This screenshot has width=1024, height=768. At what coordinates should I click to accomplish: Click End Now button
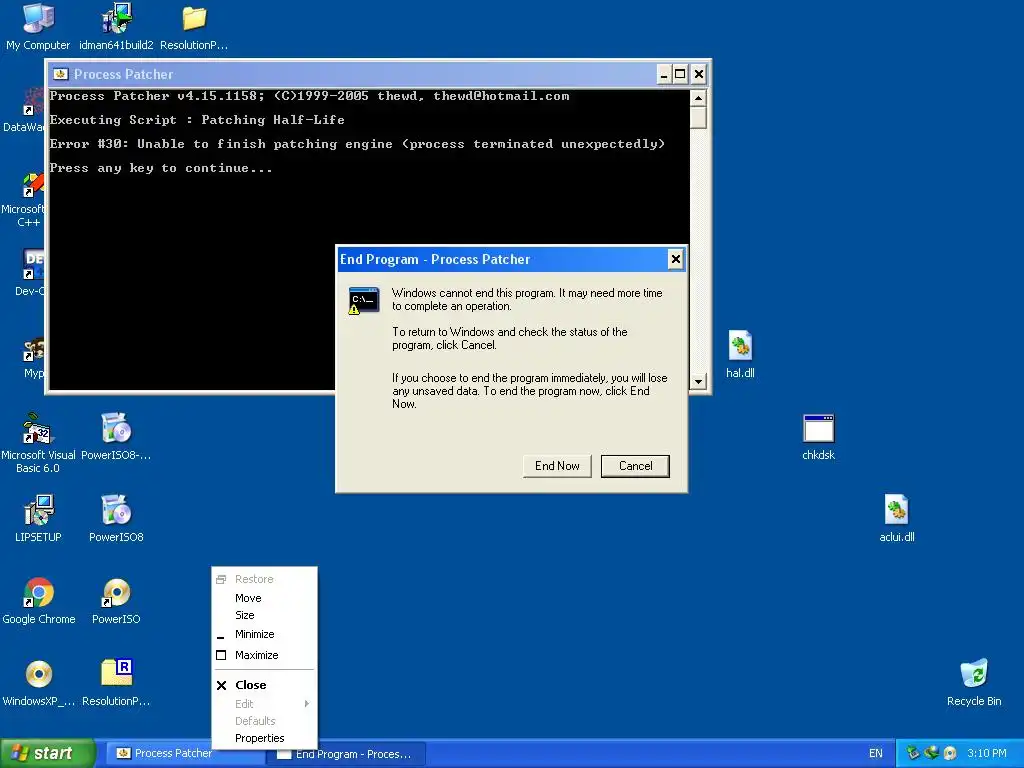click(557, 466)
